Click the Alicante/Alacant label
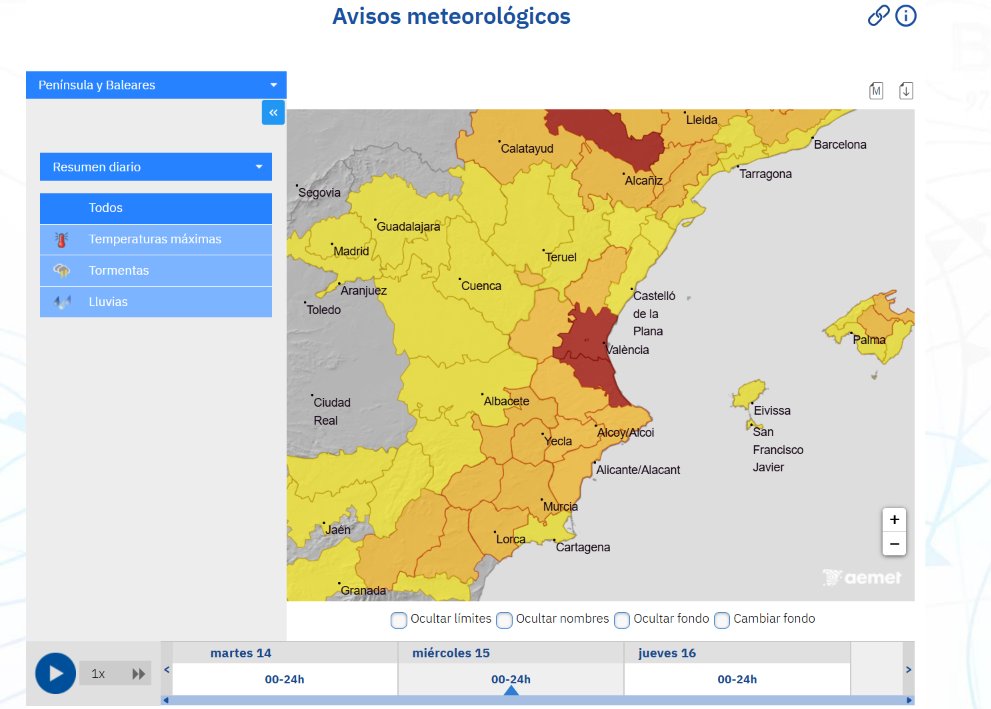The width and height of the screenshot is (991, 709). [638, 470]
